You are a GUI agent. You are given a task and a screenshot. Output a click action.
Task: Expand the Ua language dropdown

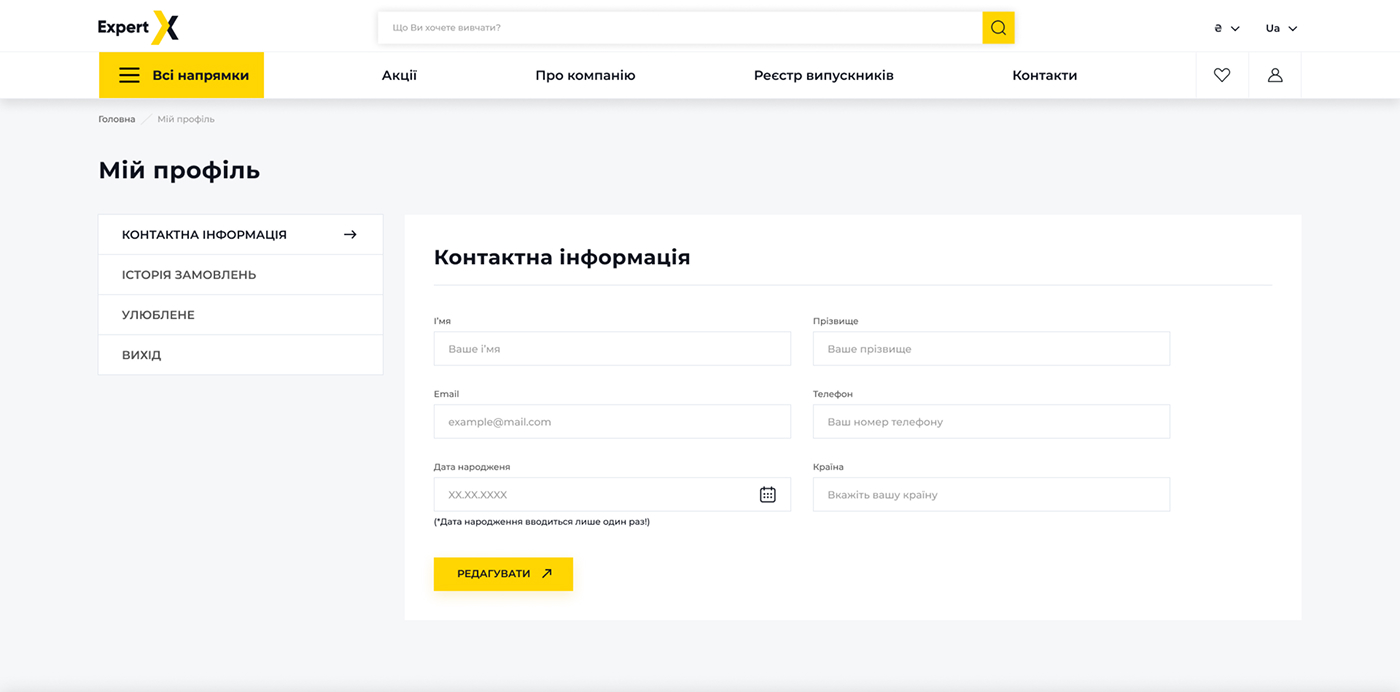pyautogui.click(x=1281, y=28)
